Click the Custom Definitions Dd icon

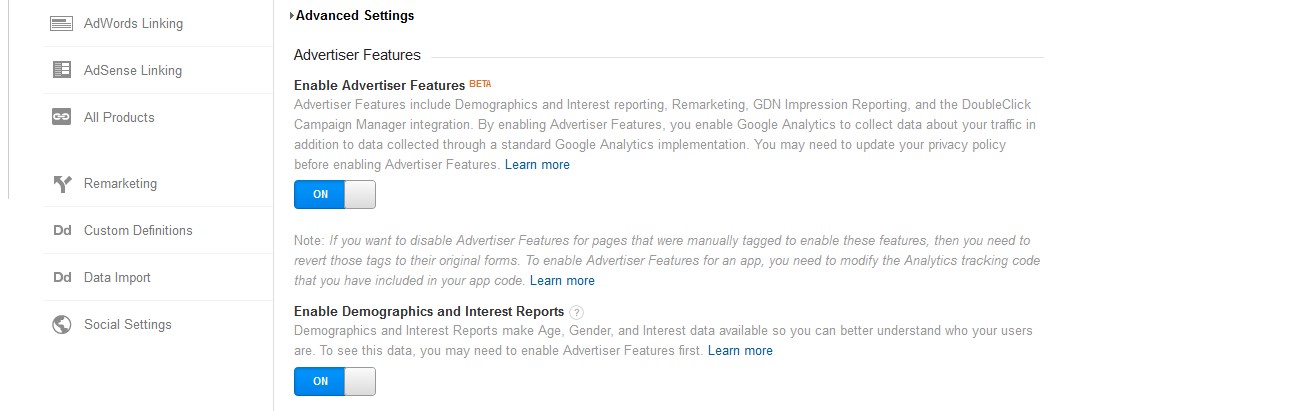tap(61, 231)
